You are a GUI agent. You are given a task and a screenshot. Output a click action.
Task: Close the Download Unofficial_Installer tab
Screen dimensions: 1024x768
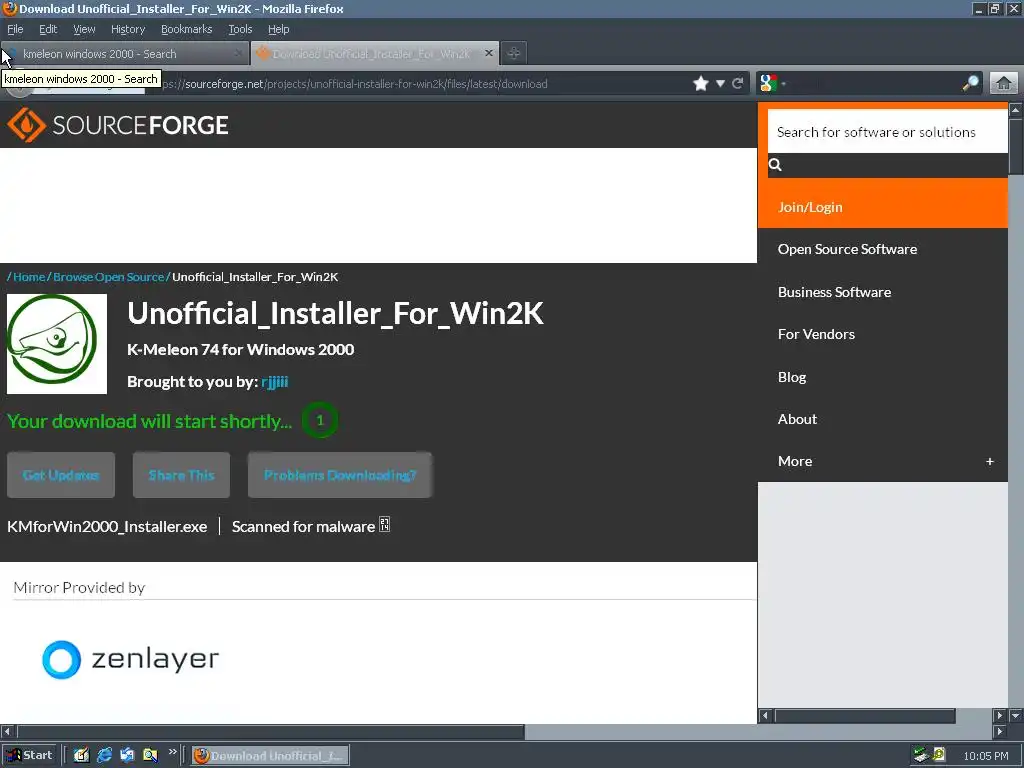point(488,54)
